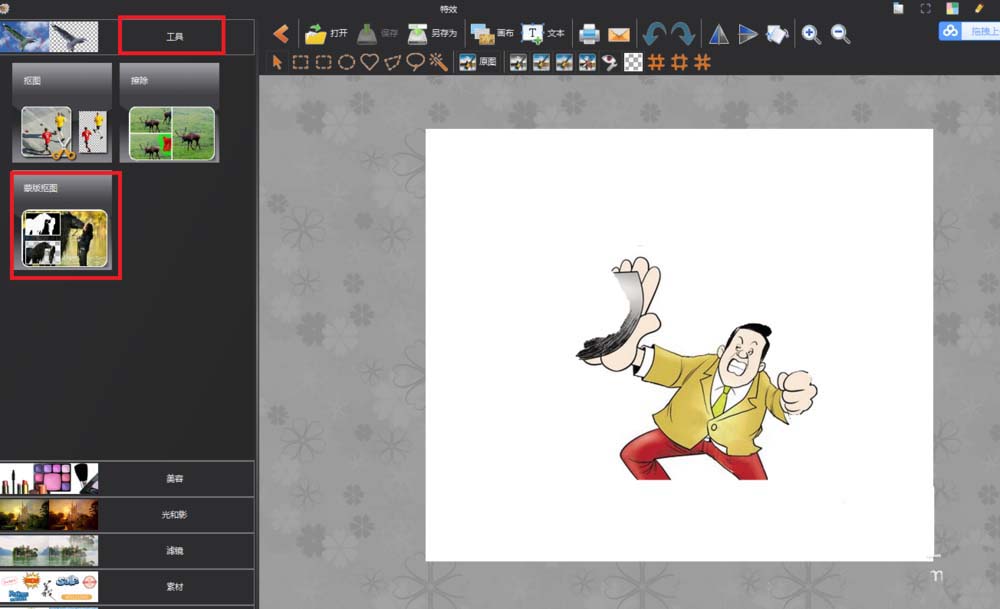Click the rotate image icon

pos(777,34)
